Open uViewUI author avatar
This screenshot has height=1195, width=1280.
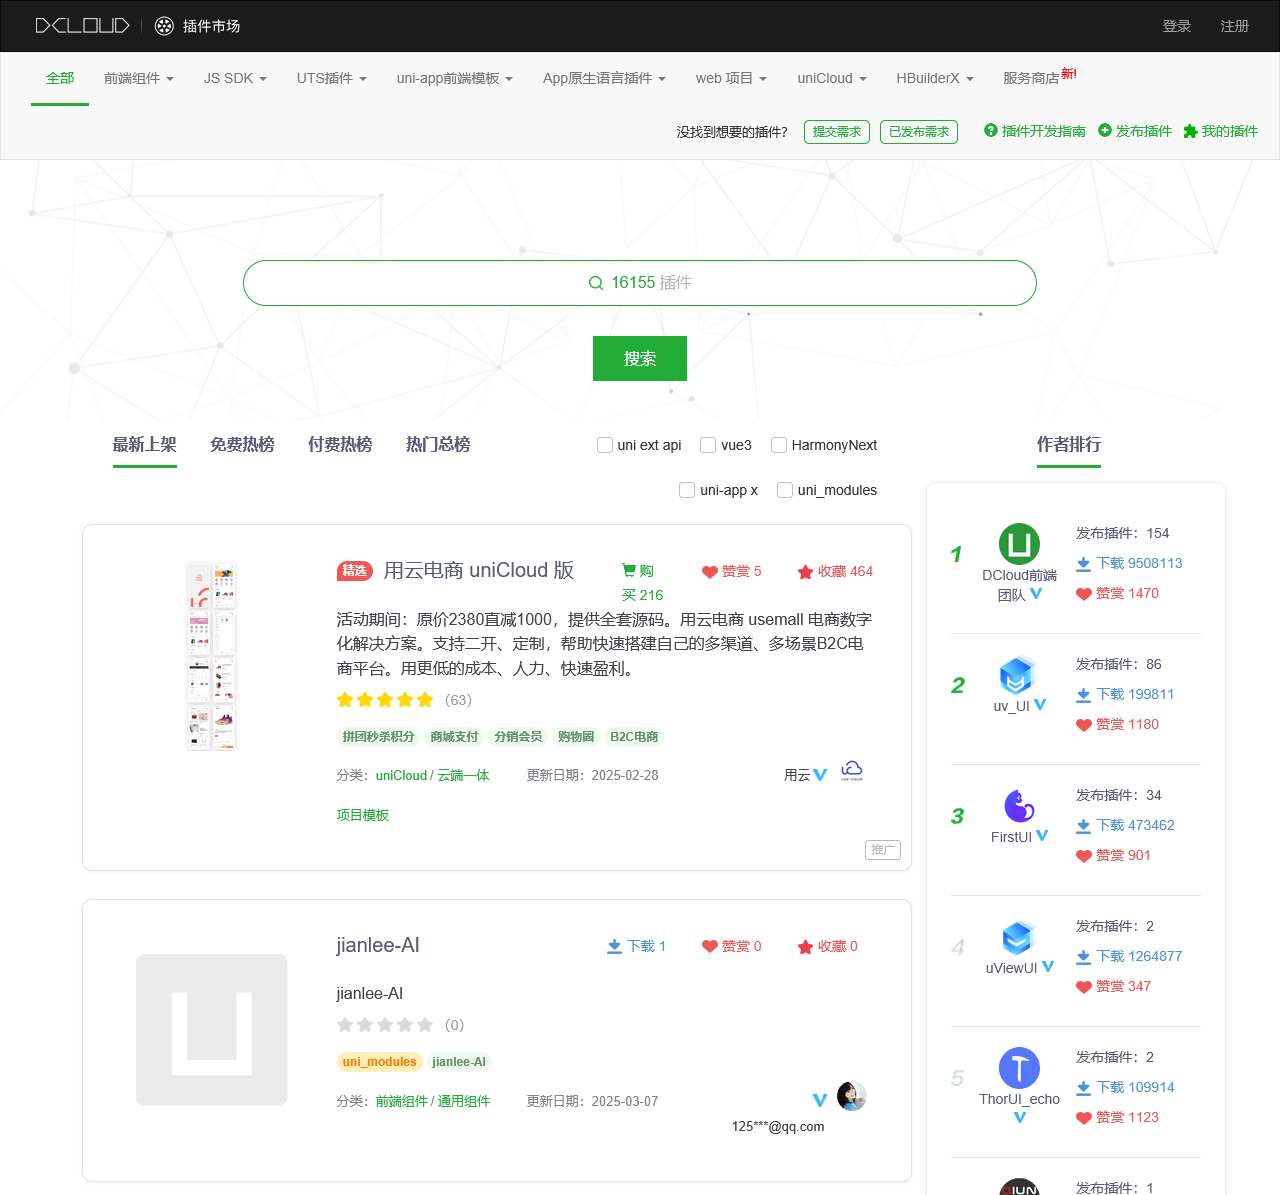click(x=1017, y=938)
